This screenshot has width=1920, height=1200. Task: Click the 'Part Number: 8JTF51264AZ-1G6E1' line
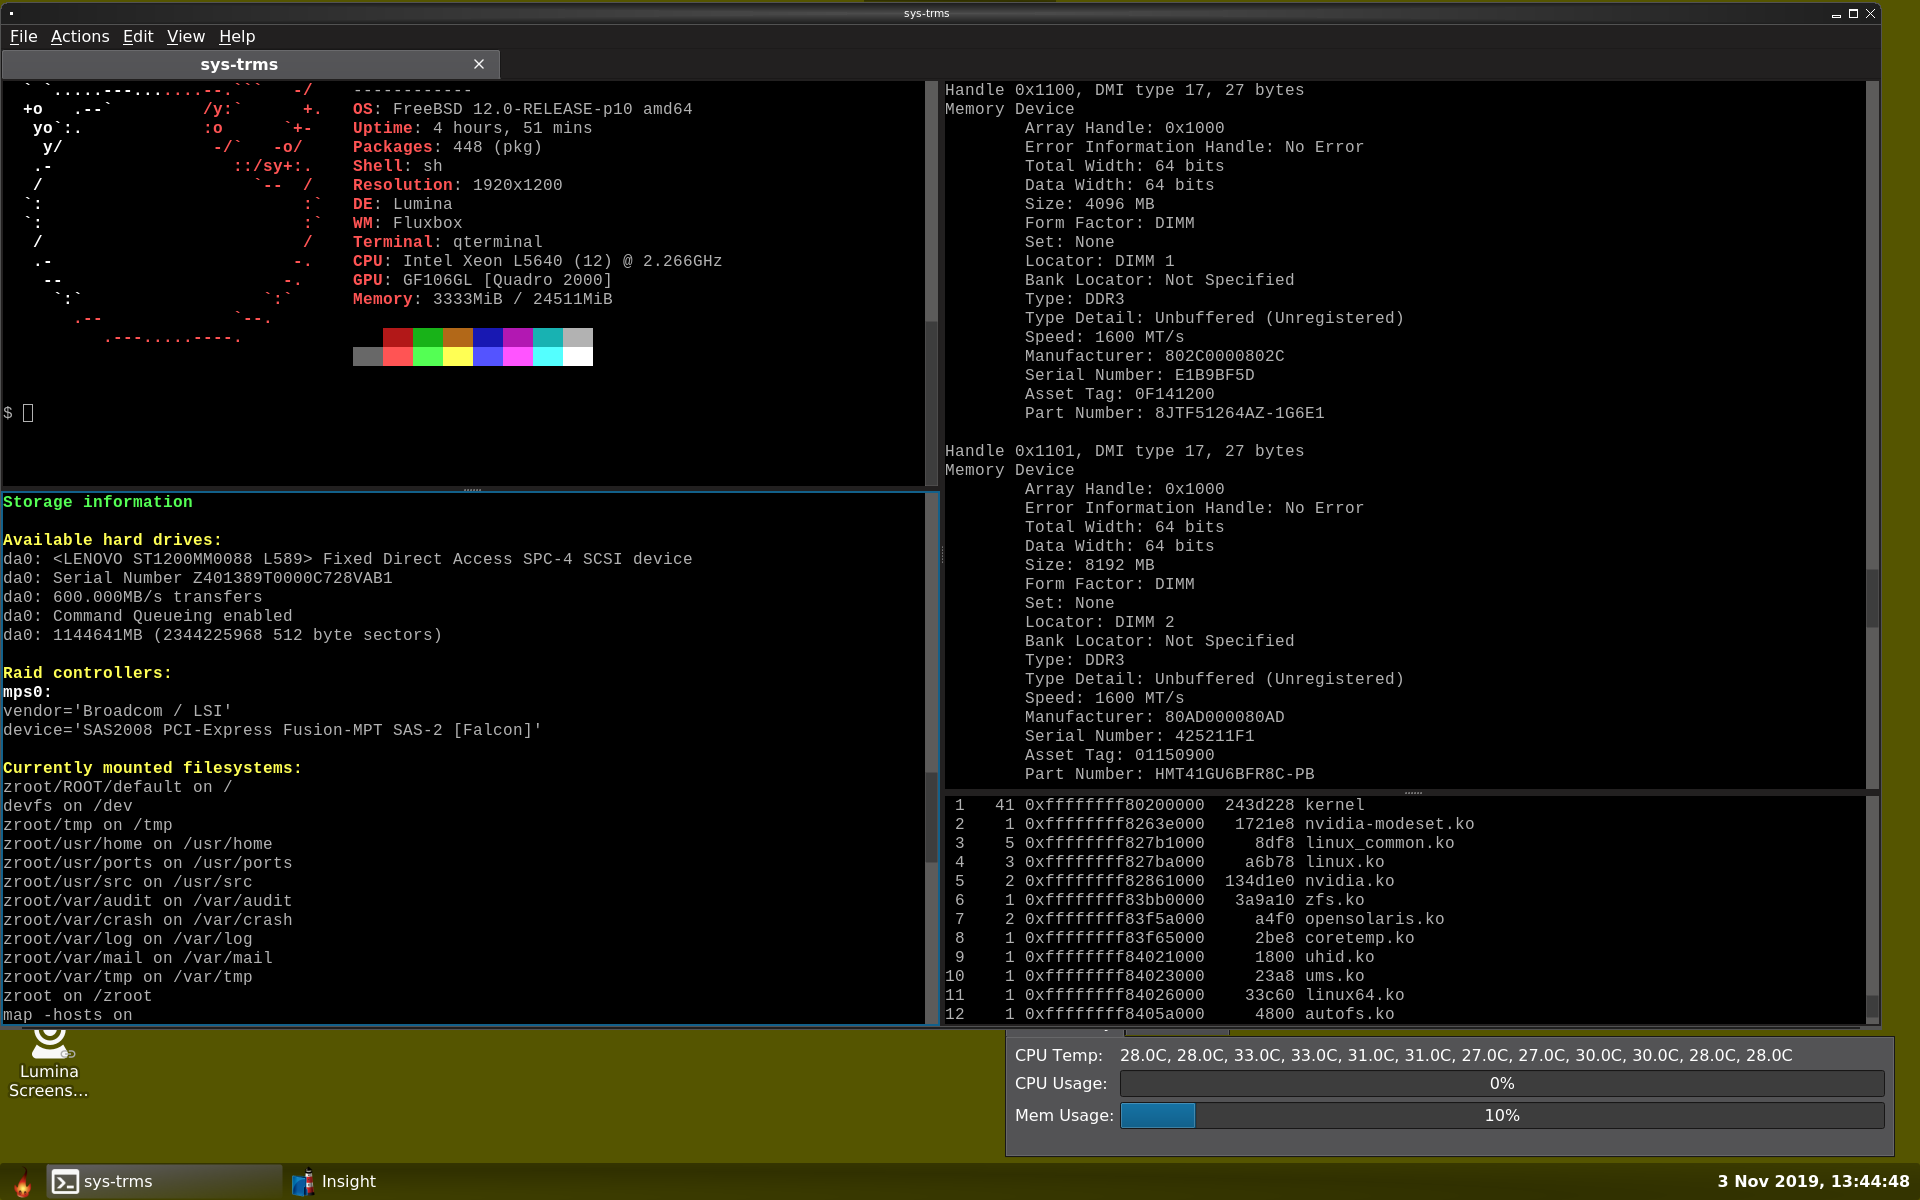tap(1175, 413)
